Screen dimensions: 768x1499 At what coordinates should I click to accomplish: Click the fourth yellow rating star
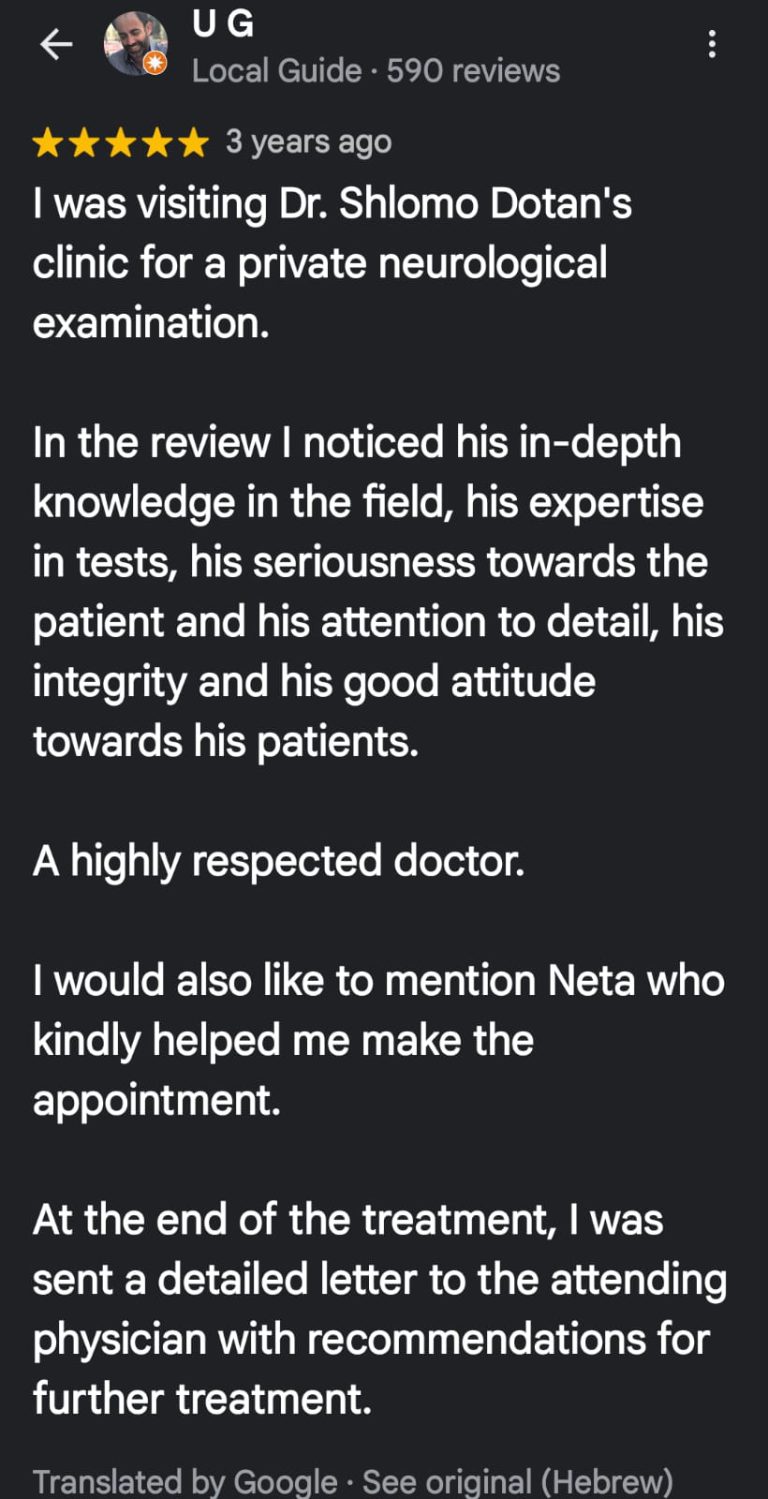pos(158,144)
